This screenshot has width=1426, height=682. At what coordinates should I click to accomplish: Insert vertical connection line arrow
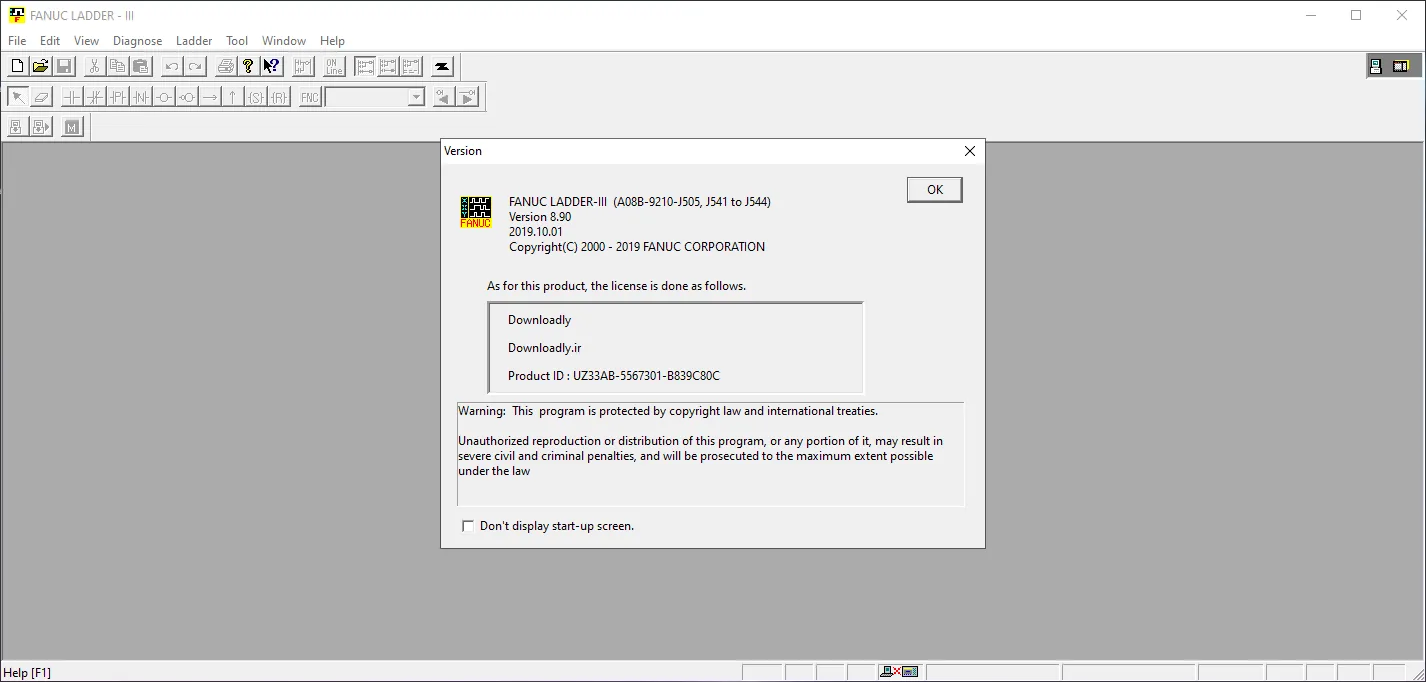pyautogui.click(x=233, y=97)
